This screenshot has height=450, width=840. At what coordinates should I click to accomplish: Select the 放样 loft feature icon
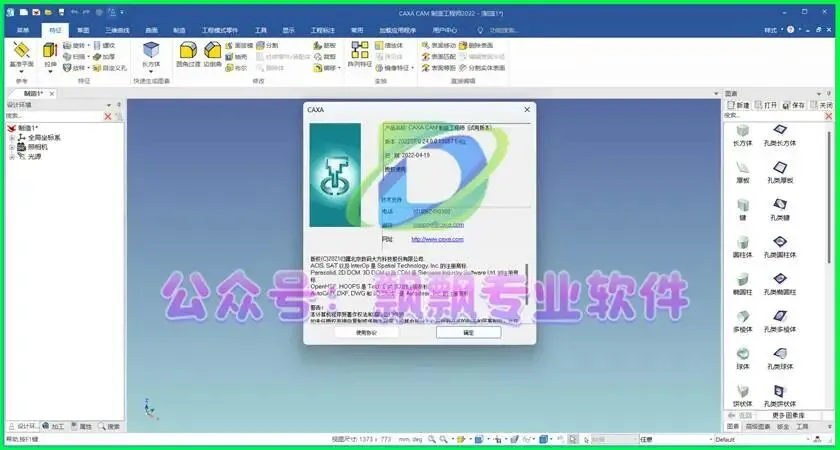[67, 68]
